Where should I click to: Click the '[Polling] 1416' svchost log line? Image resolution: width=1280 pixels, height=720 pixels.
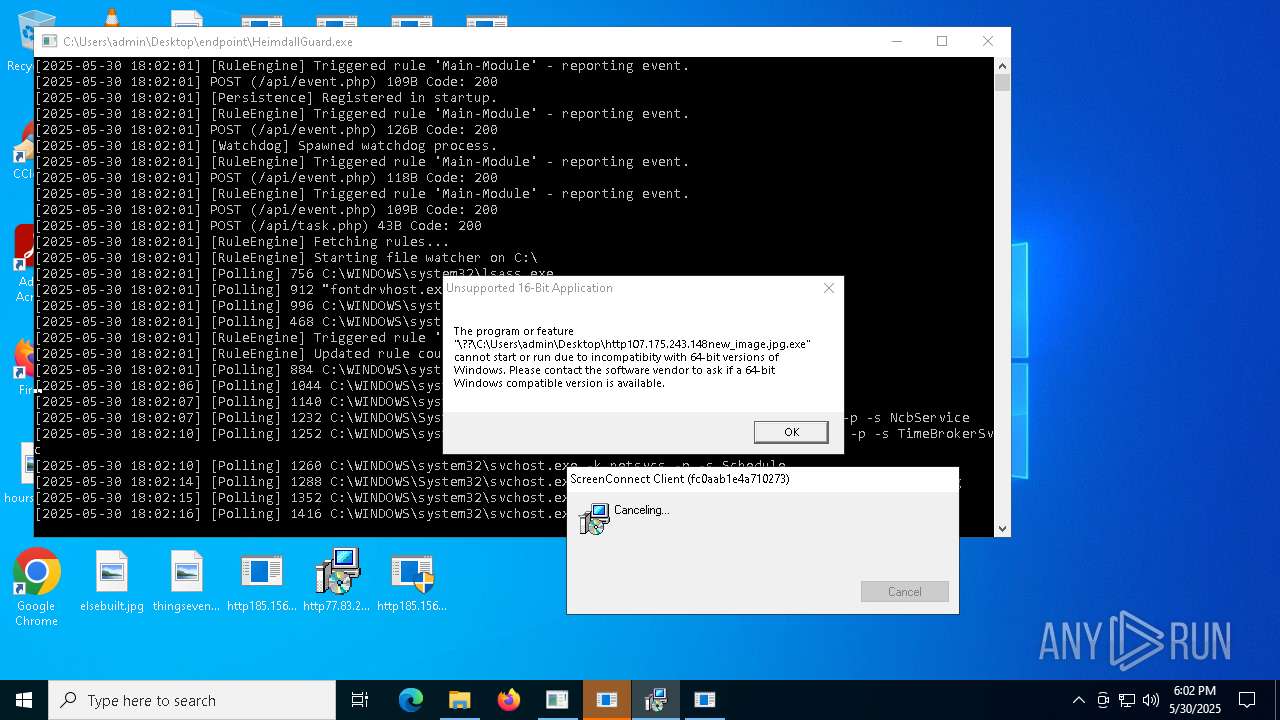pyautogui.click(x=302, y=514)
